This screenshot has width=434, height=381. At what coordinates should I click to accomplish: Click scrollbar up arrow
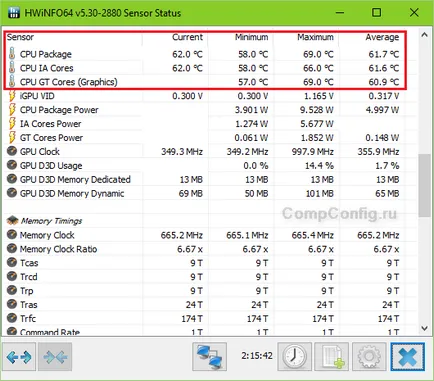tap(424, 35)
